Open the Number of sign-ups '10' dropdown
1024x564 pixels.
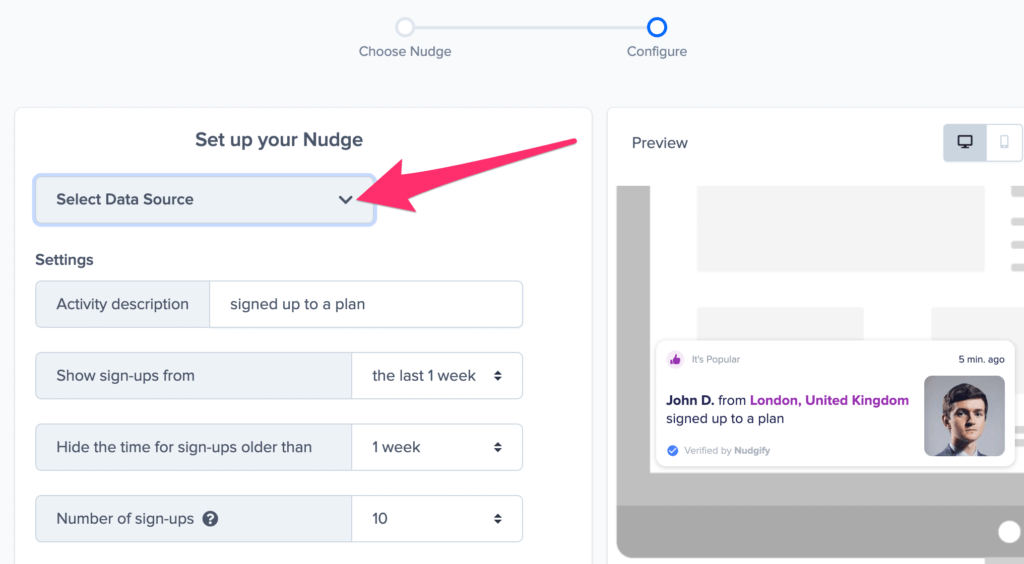437,519
